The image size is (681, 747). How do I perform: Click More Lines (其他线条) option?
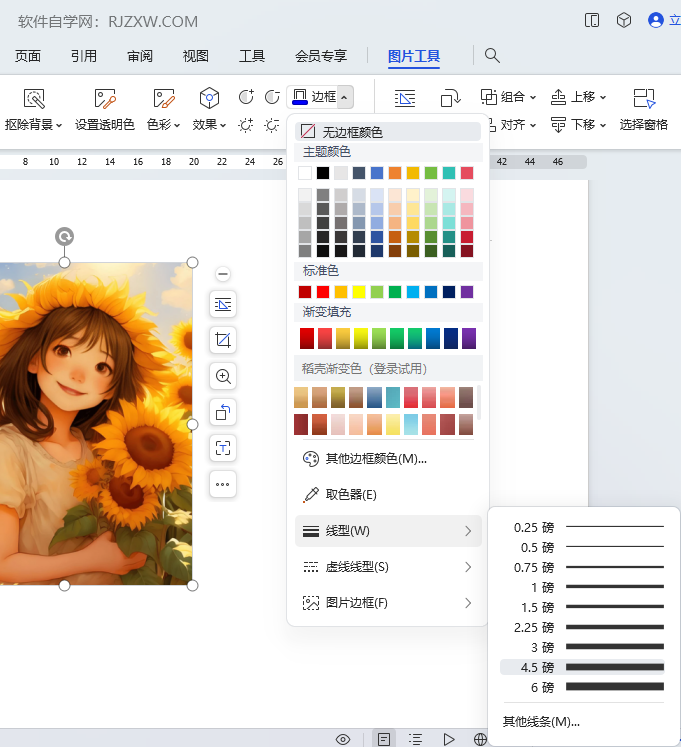540,721
